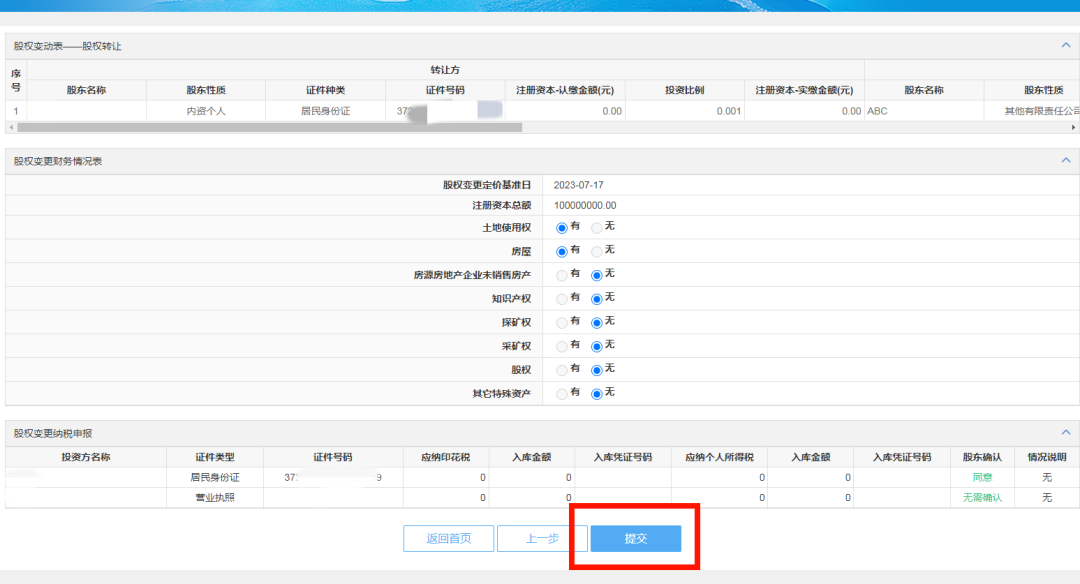The height and width of the screenshot is (584, 1080).
Task: Click the 无需确认 status text
Action: coord(982,497)
